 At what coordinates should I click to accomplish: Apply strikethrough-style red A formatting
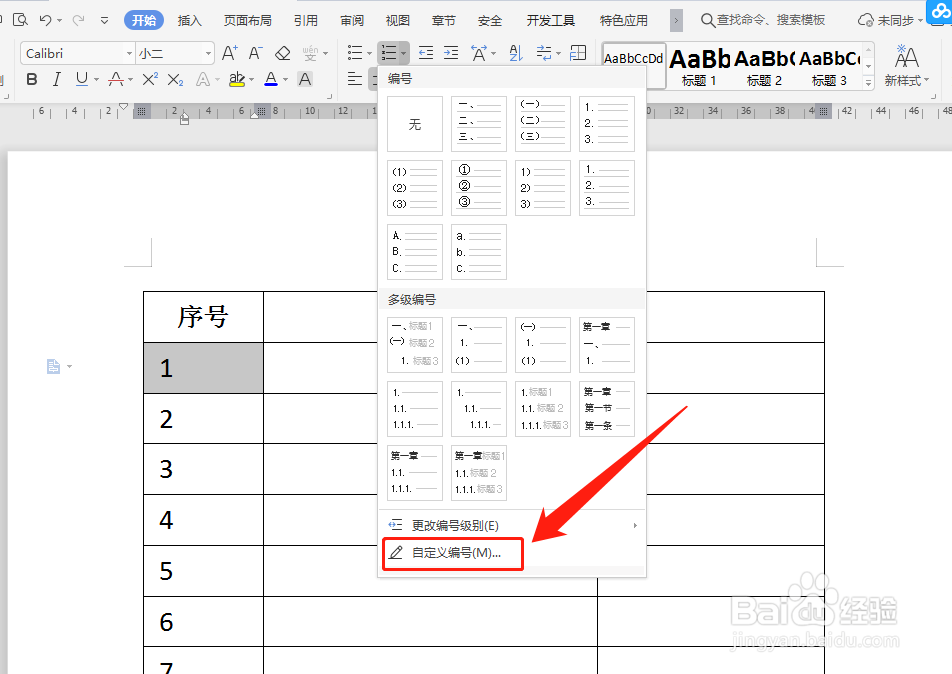click(116, 80)
